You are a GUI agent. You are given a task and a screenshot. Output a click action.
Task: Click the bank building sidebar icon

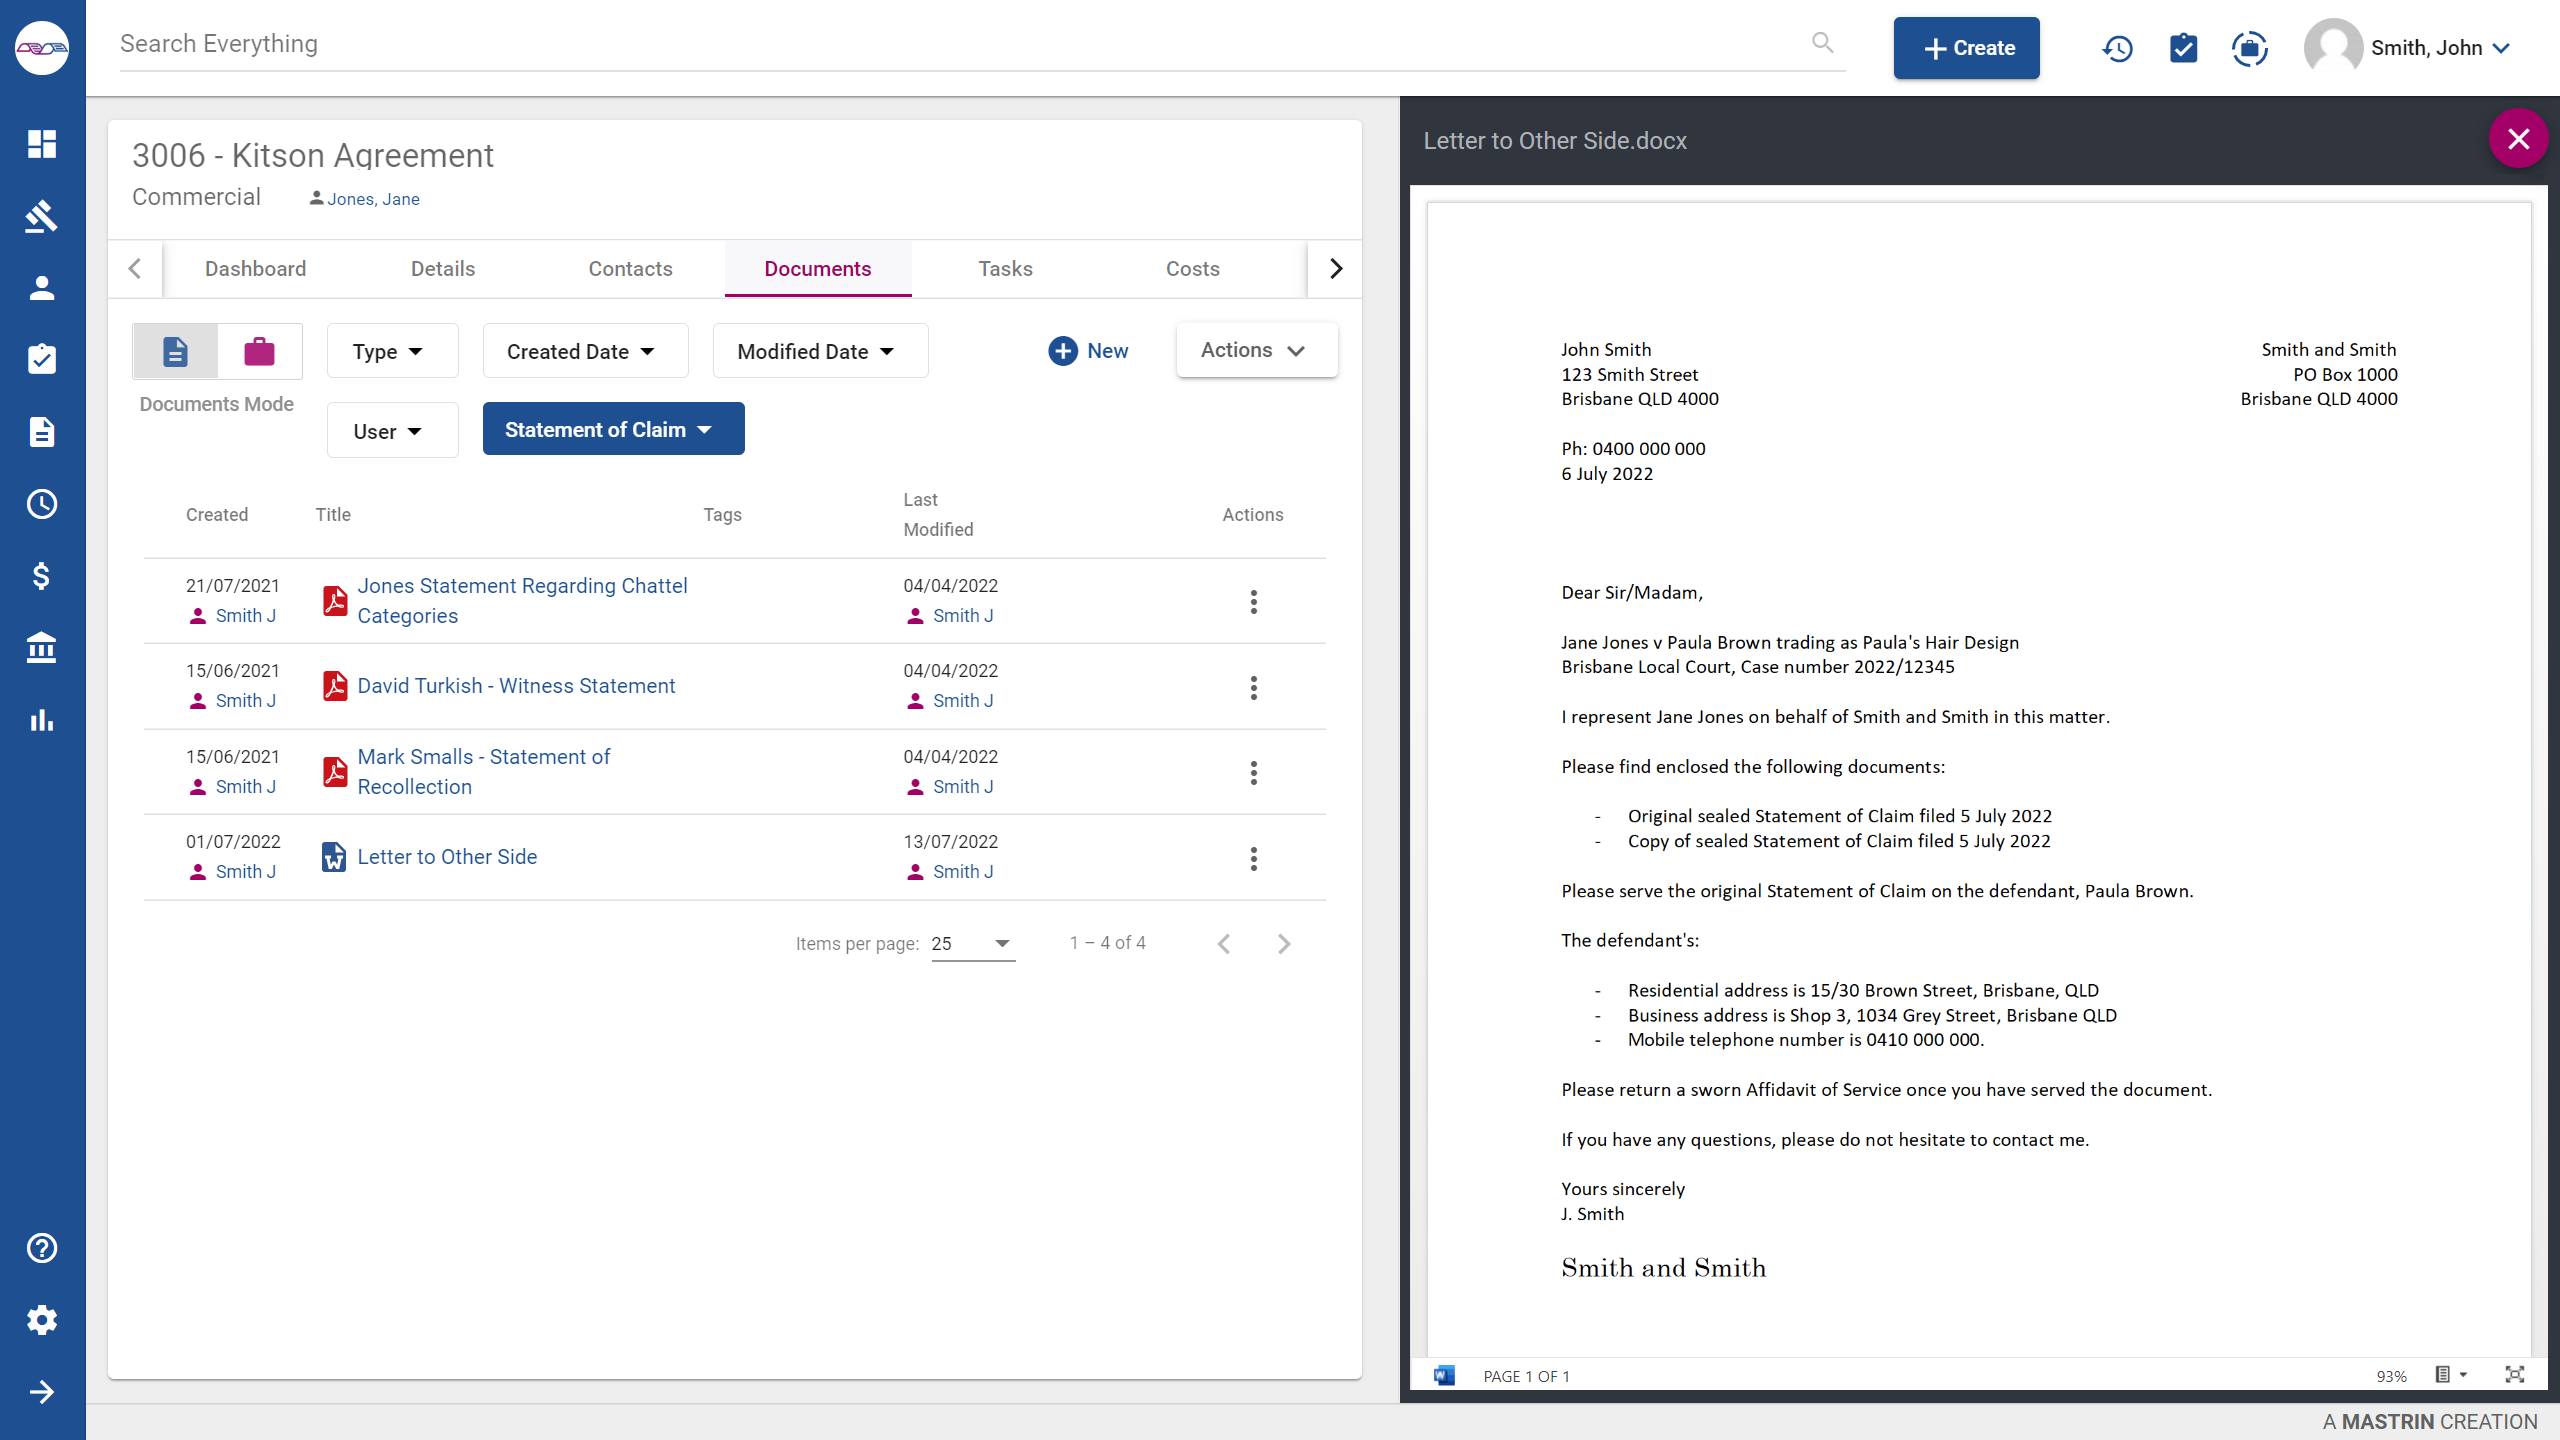pyautogui.click(x=41, y=648)
